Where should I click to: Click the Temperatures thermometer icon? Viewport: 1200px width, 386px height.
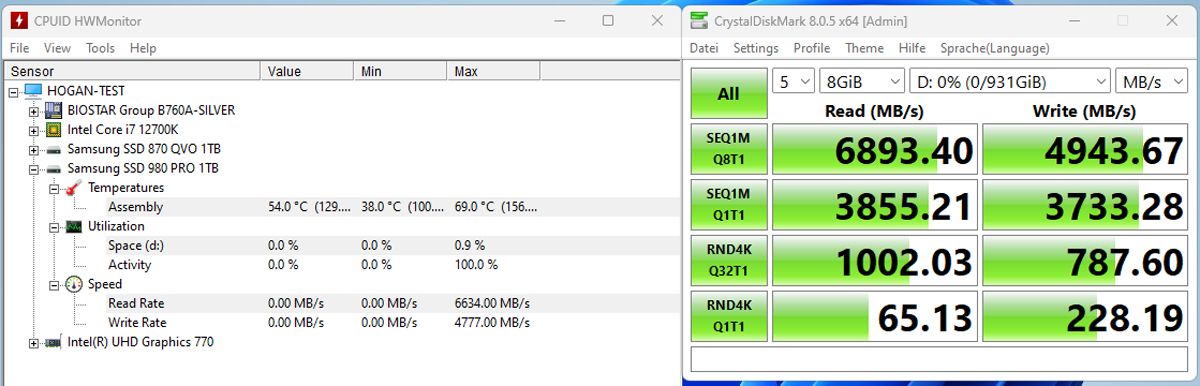73,187
